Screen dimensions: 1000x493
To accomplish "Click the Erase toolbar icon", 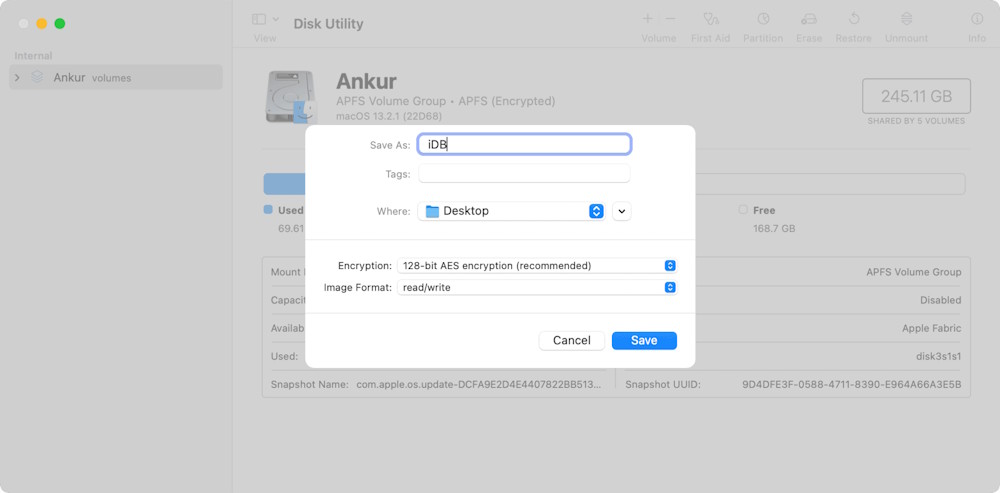I will click(809, 19).
